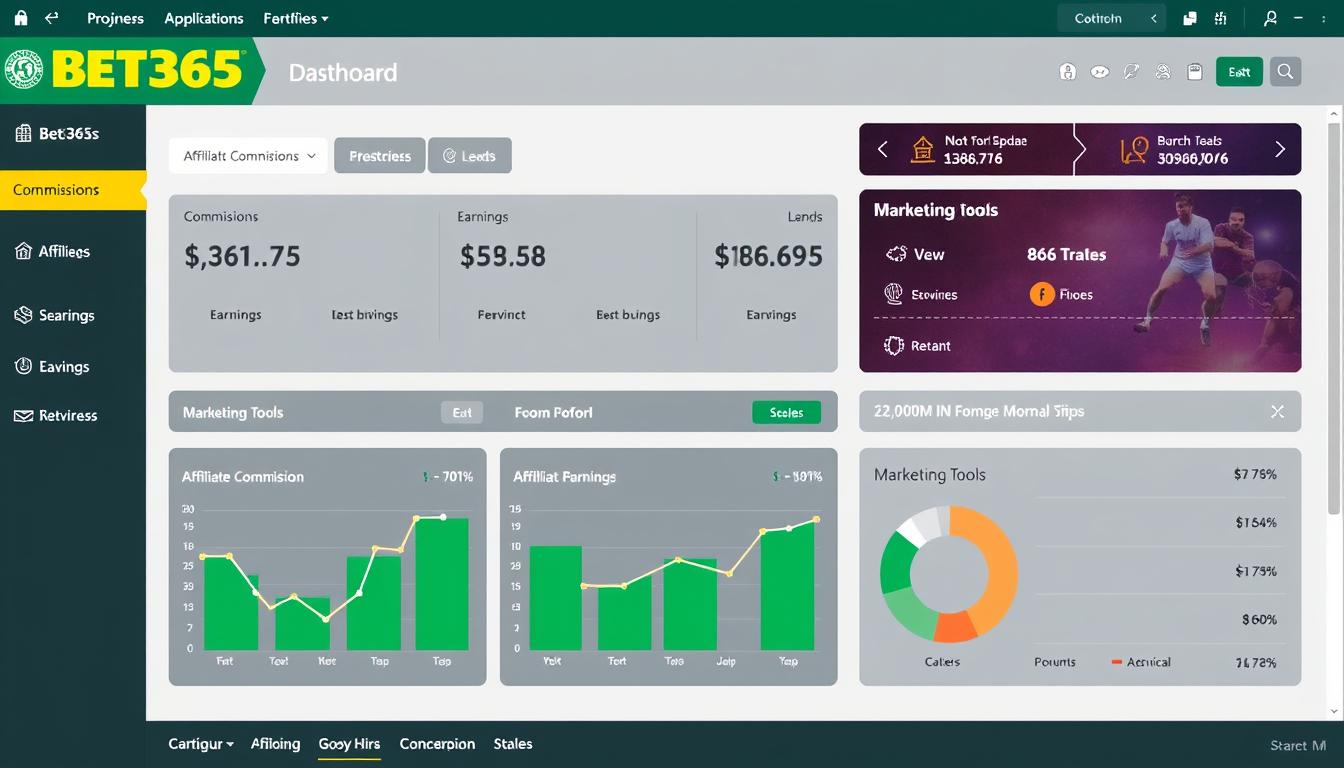Click the 866 Trates text
The height and width of the screenshot is (768, 1344).
(x=1066, y=255)
